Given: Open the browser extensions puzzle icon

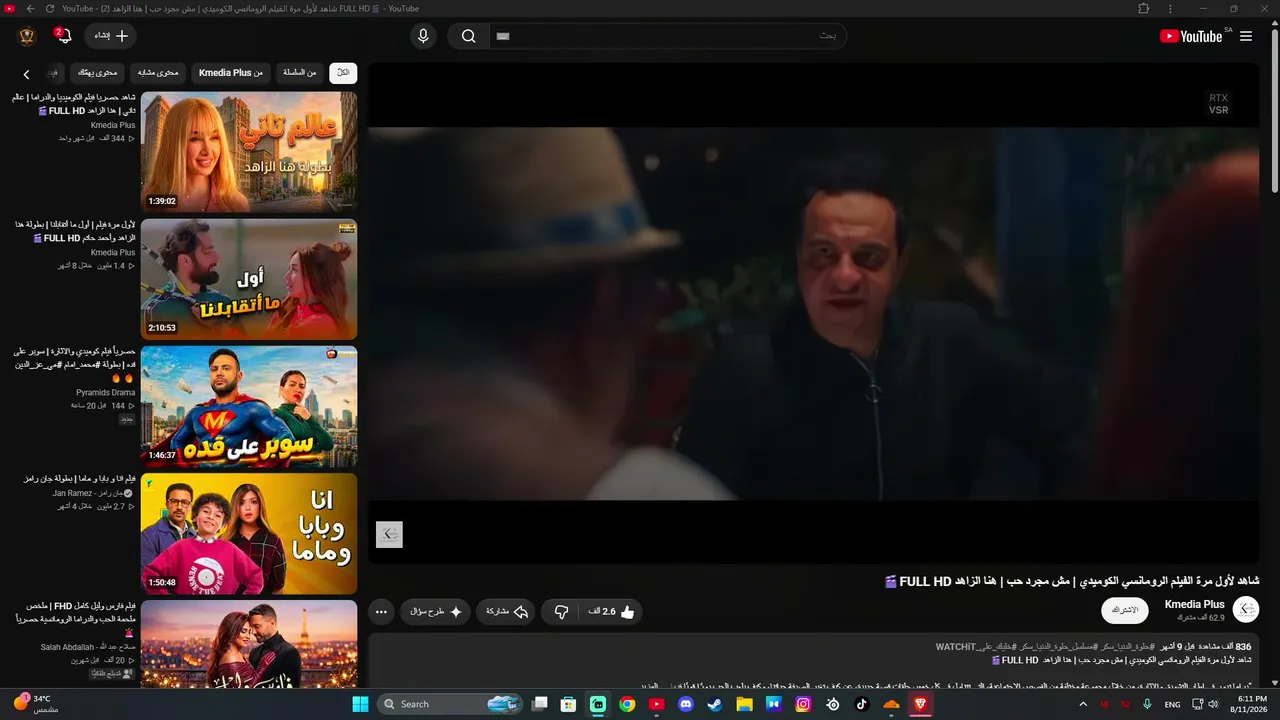Looking at the screenshot, I should click(1144, 8).
